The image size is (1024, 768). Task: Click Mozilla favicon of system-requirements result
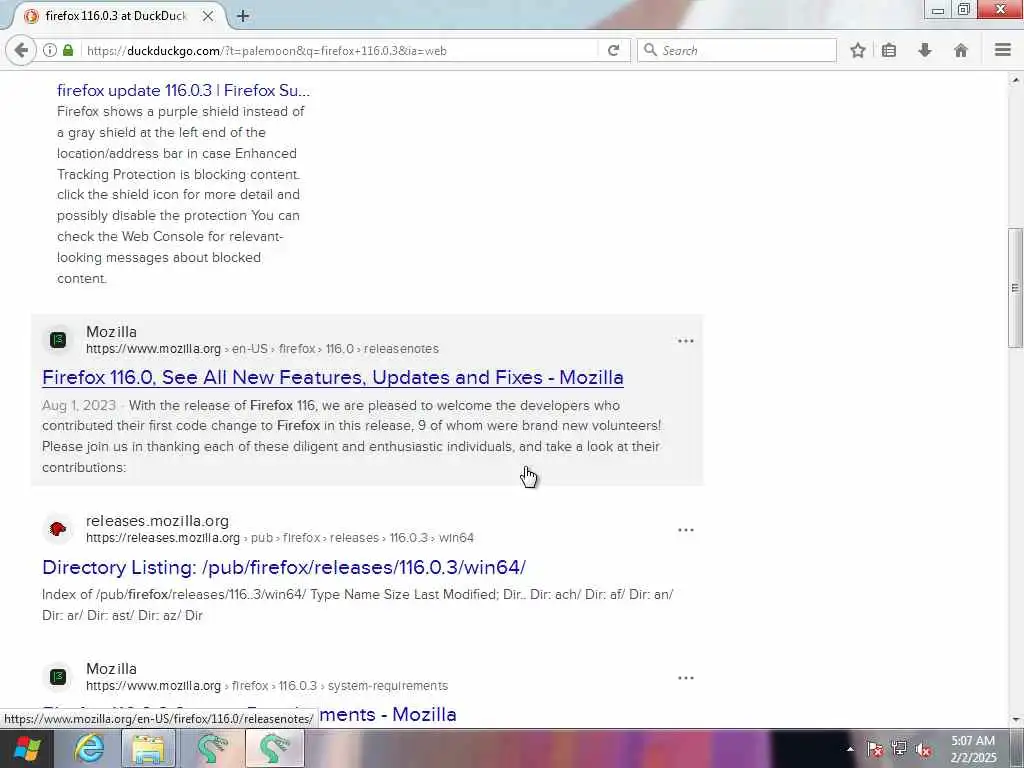click(x=58, y=677)
